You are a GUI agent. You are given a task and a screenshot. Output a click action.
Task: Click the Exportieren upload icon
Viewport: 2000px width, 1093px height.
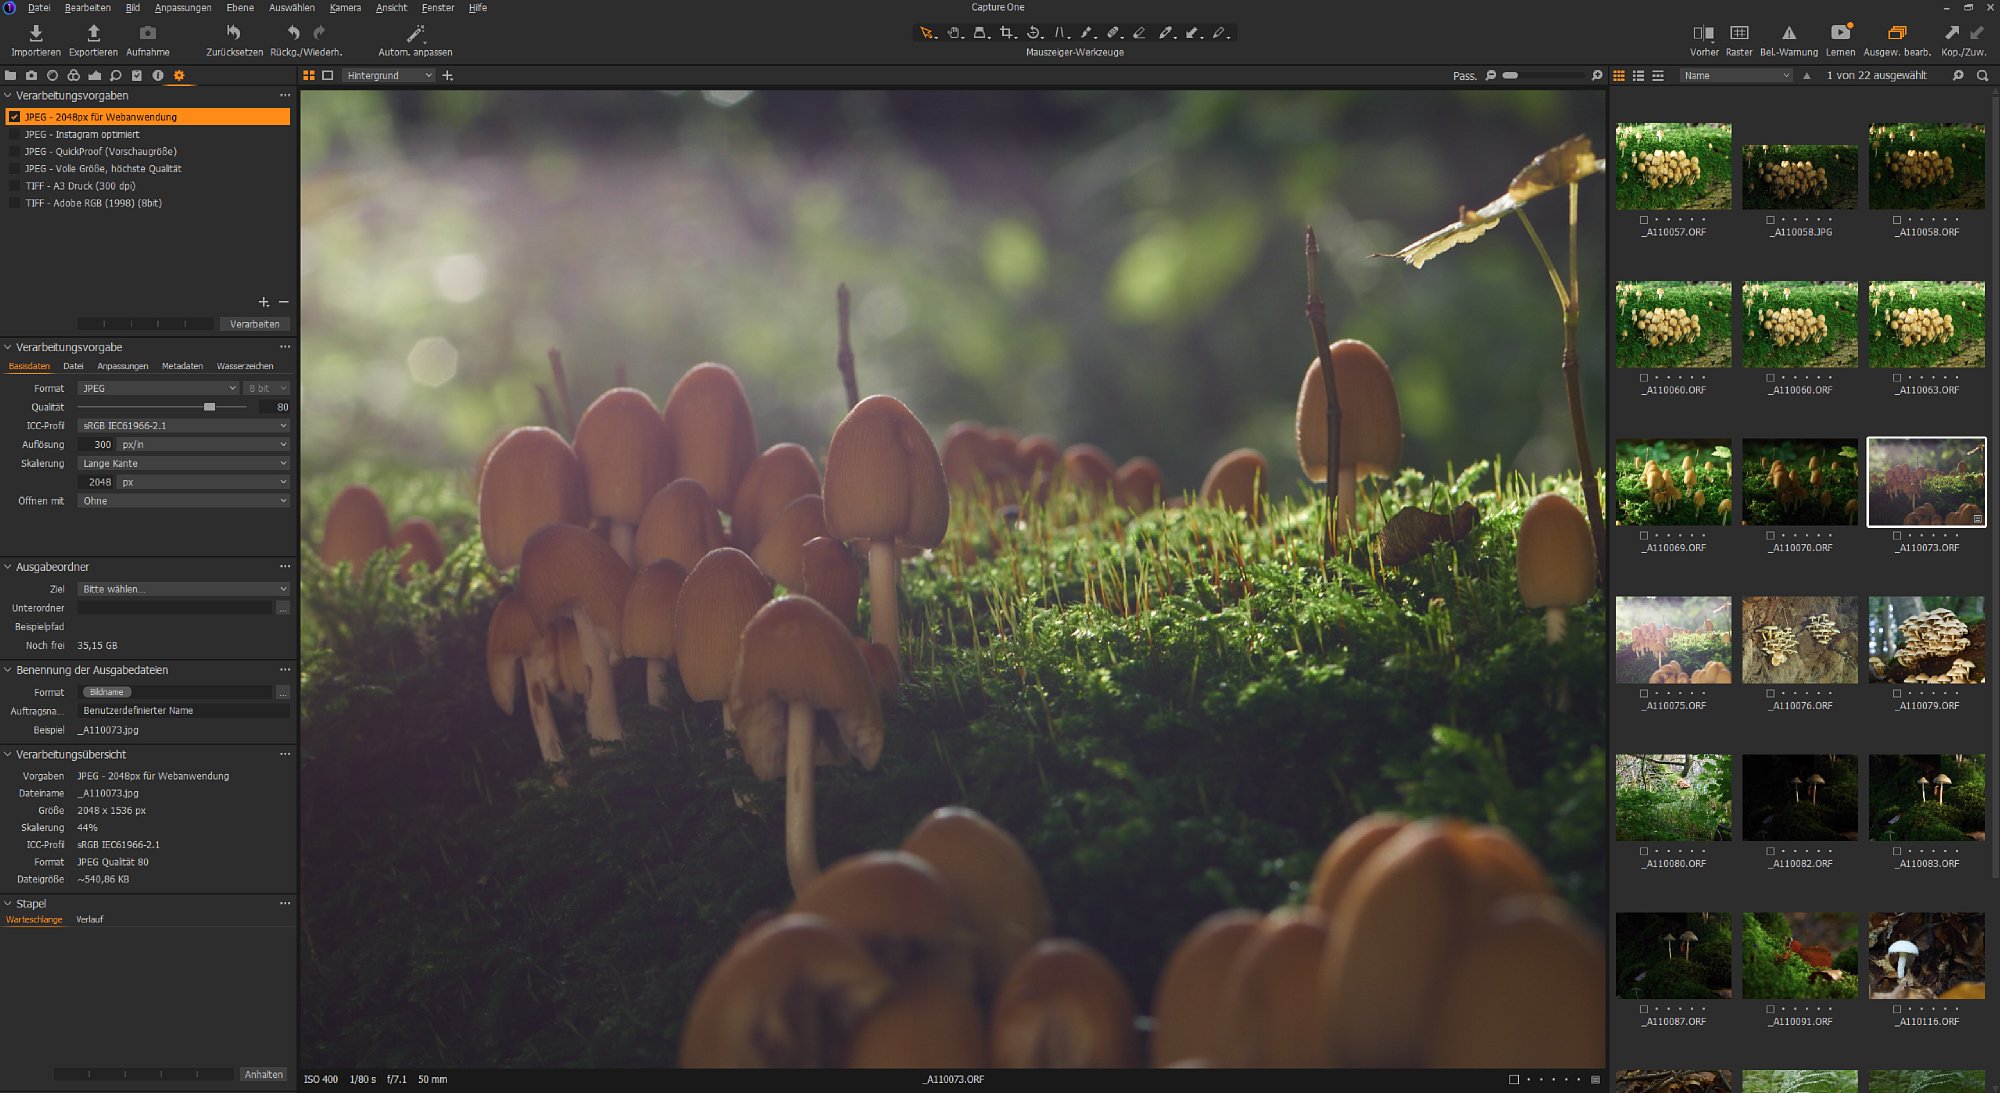(93, 33)
